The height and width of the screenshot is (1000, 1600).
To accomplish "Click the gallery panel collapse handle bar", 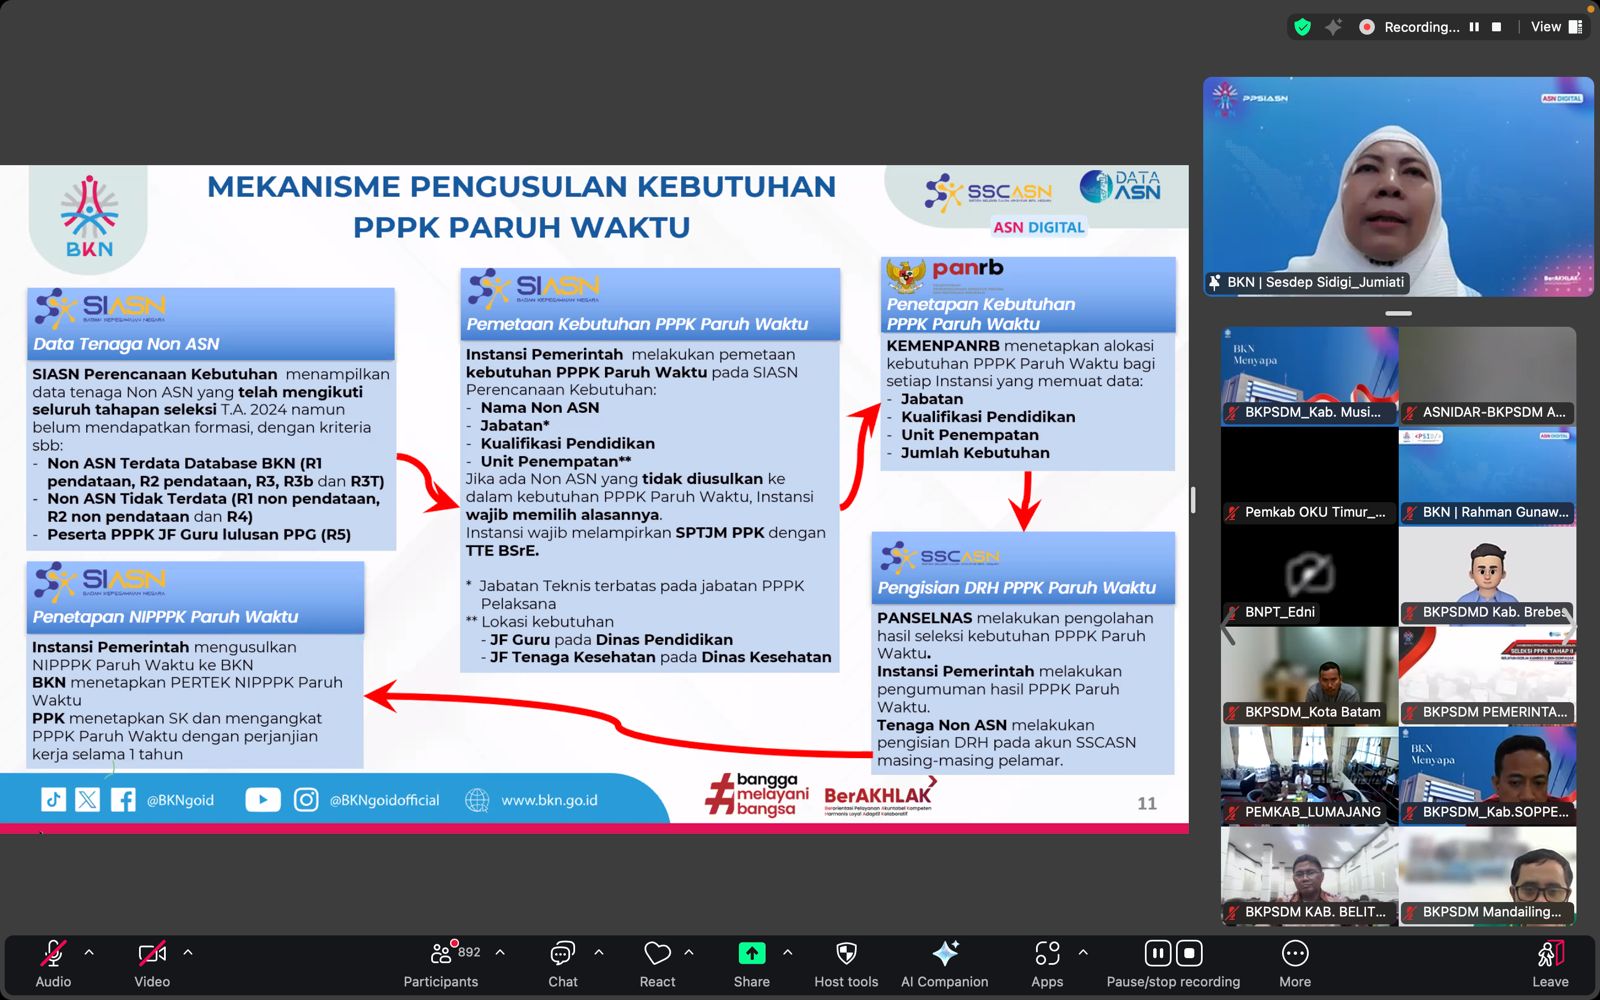I will point(1398,313).
